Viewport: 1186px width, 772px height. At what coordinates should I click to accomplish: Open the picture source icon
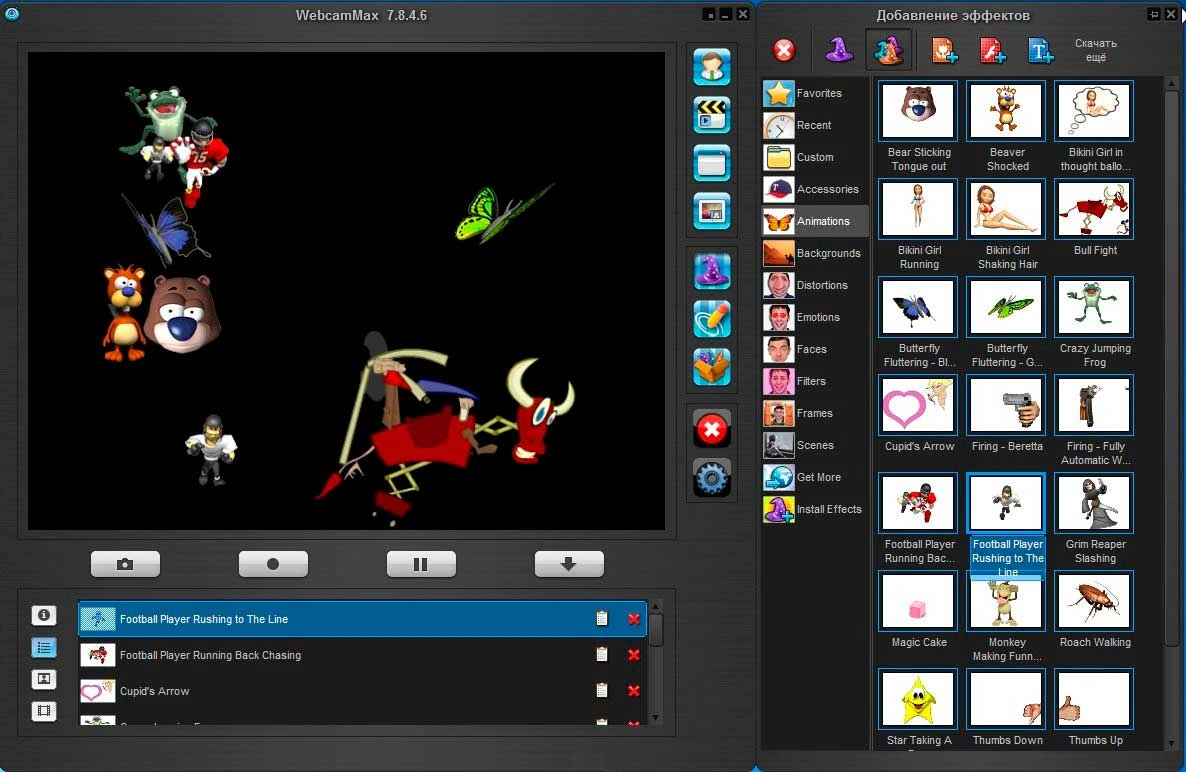(x=711, y=211)
